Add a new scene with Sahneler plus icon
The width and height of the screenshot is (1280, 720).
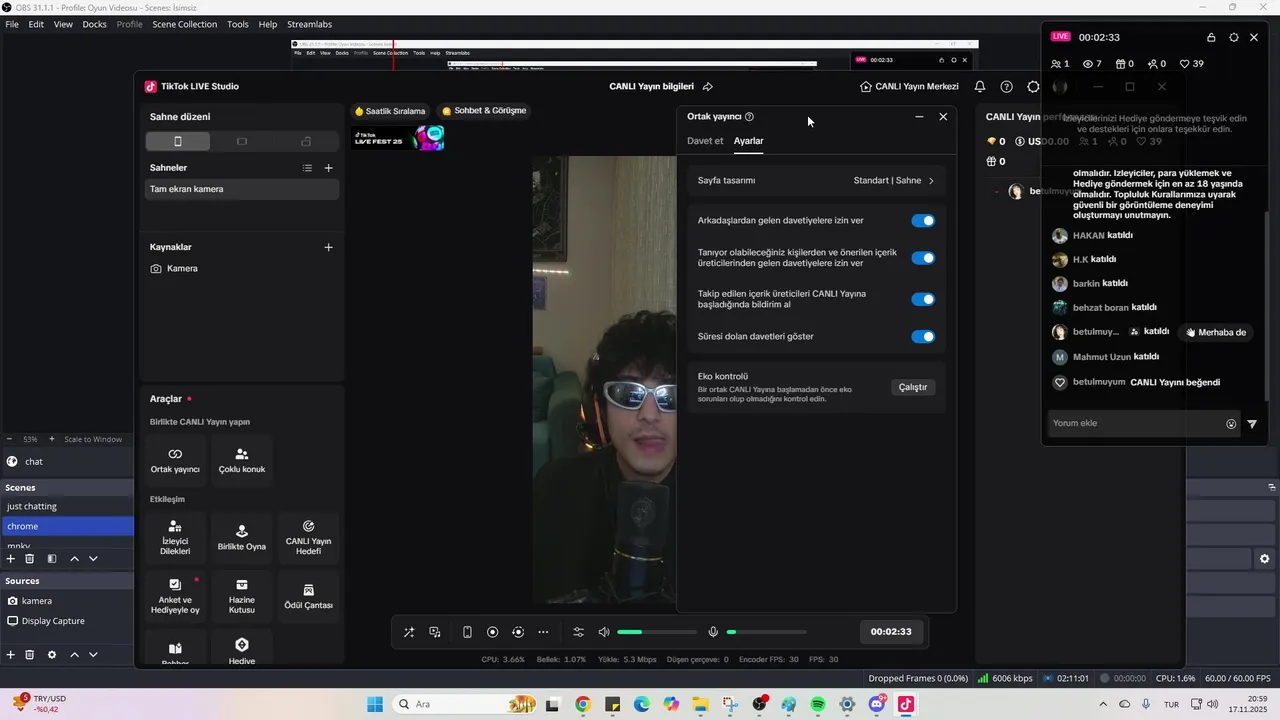click(x=328, y=168)
